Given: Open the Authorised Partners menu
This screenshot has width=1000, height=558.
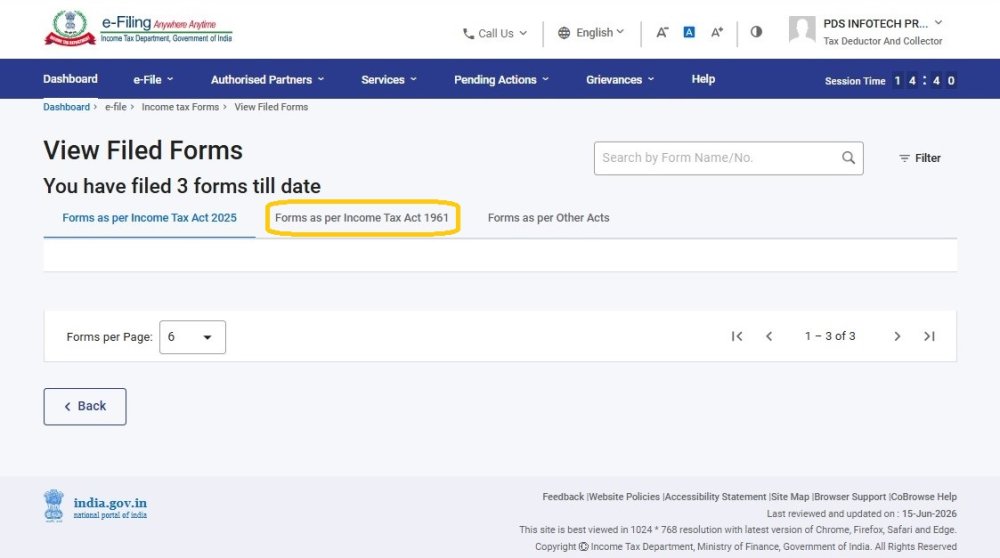Looking at the screenshot, I should pyautogui.click(x=267, y=80).
